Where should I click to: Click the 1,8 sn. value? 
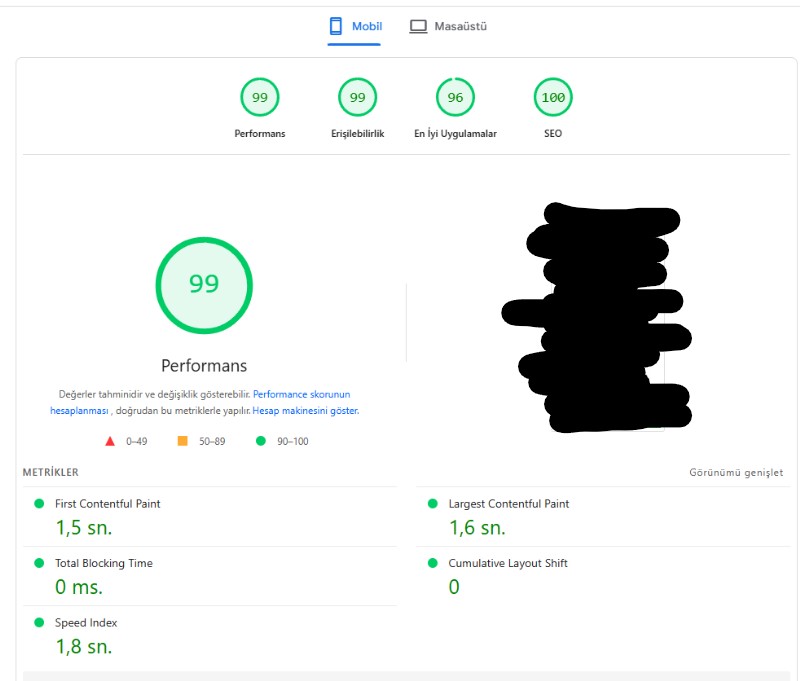point(84,647)
